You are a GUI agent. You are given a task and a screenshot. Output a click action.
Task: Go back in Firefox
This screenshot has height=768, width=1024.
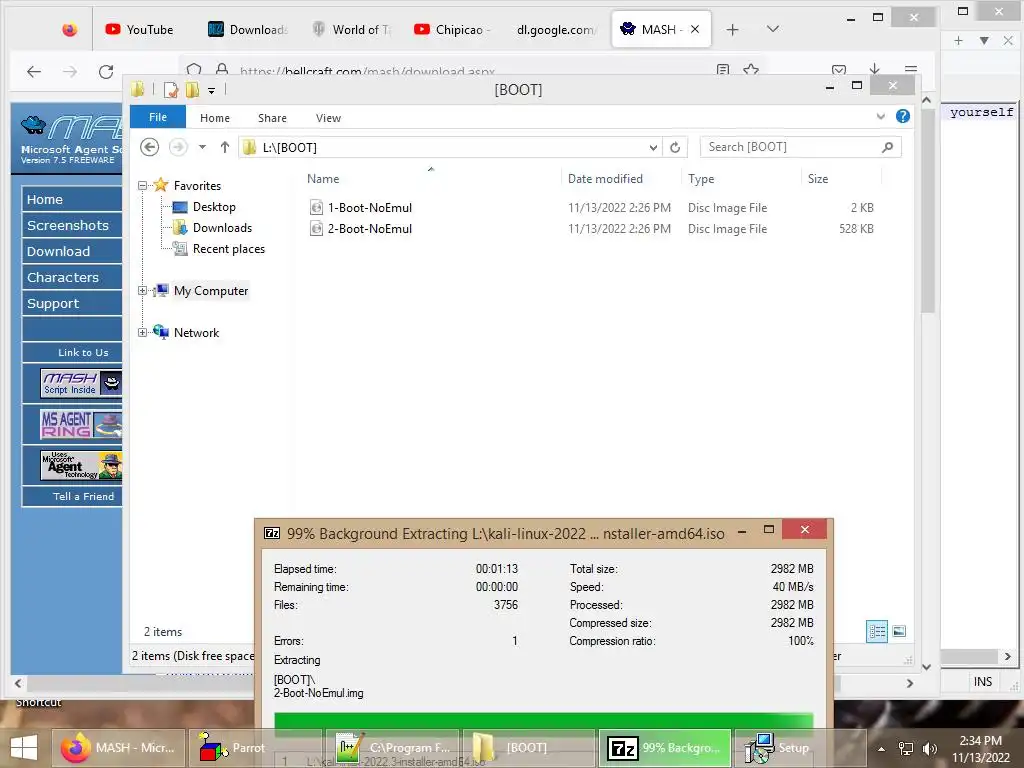[34, 72]
